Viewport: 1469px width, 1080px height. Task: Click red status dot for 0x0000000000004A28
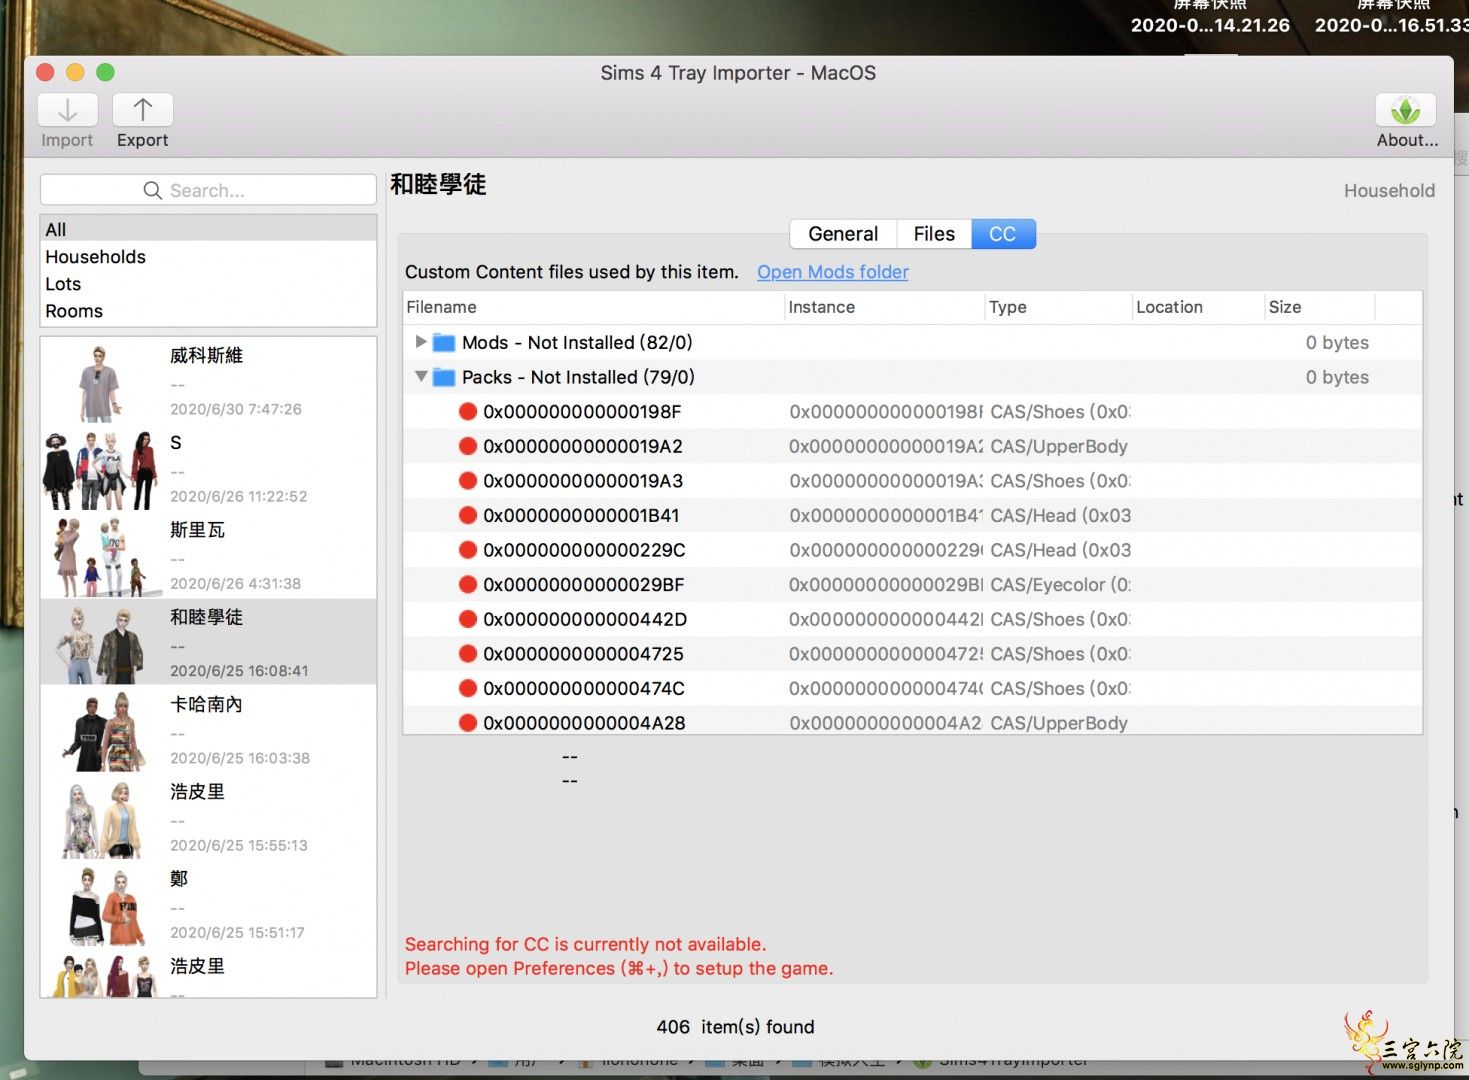467,722
